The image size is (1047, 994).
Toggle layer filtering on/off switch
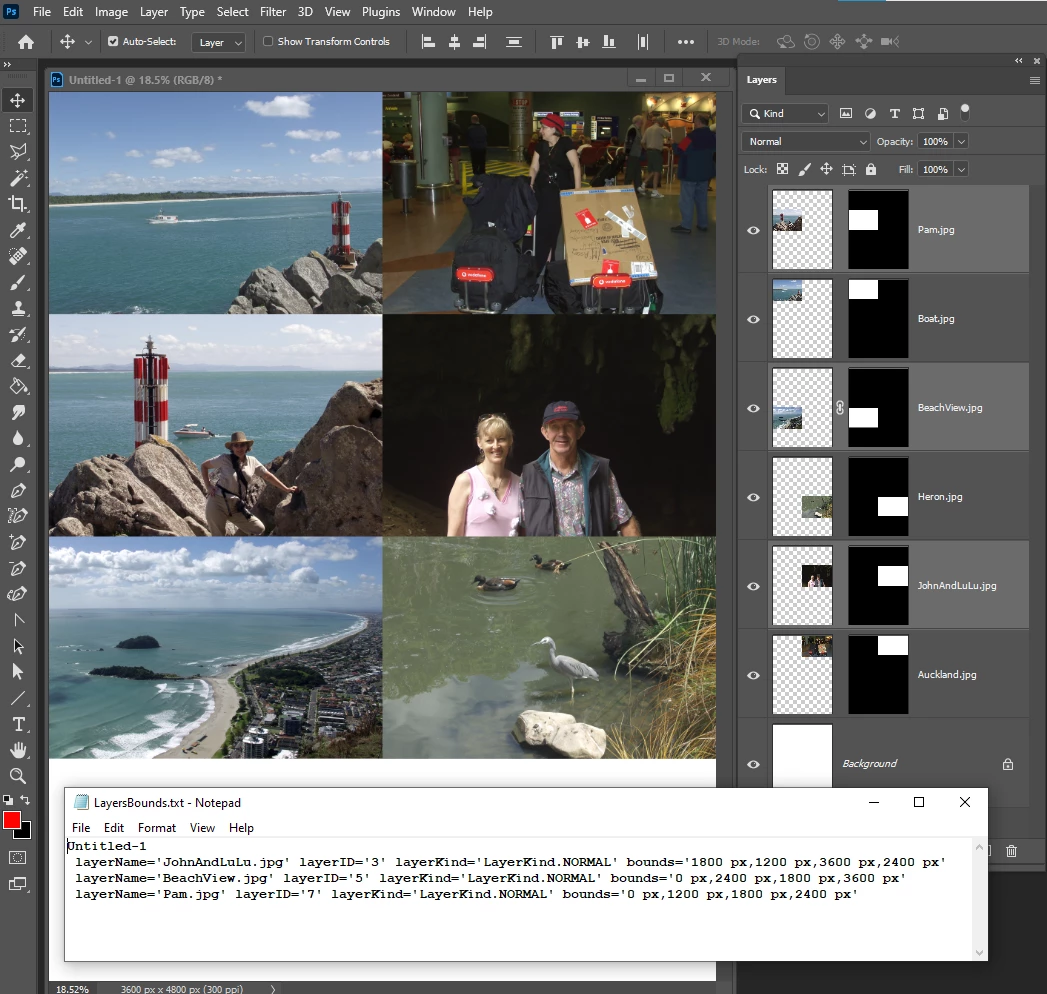[965, 112]
